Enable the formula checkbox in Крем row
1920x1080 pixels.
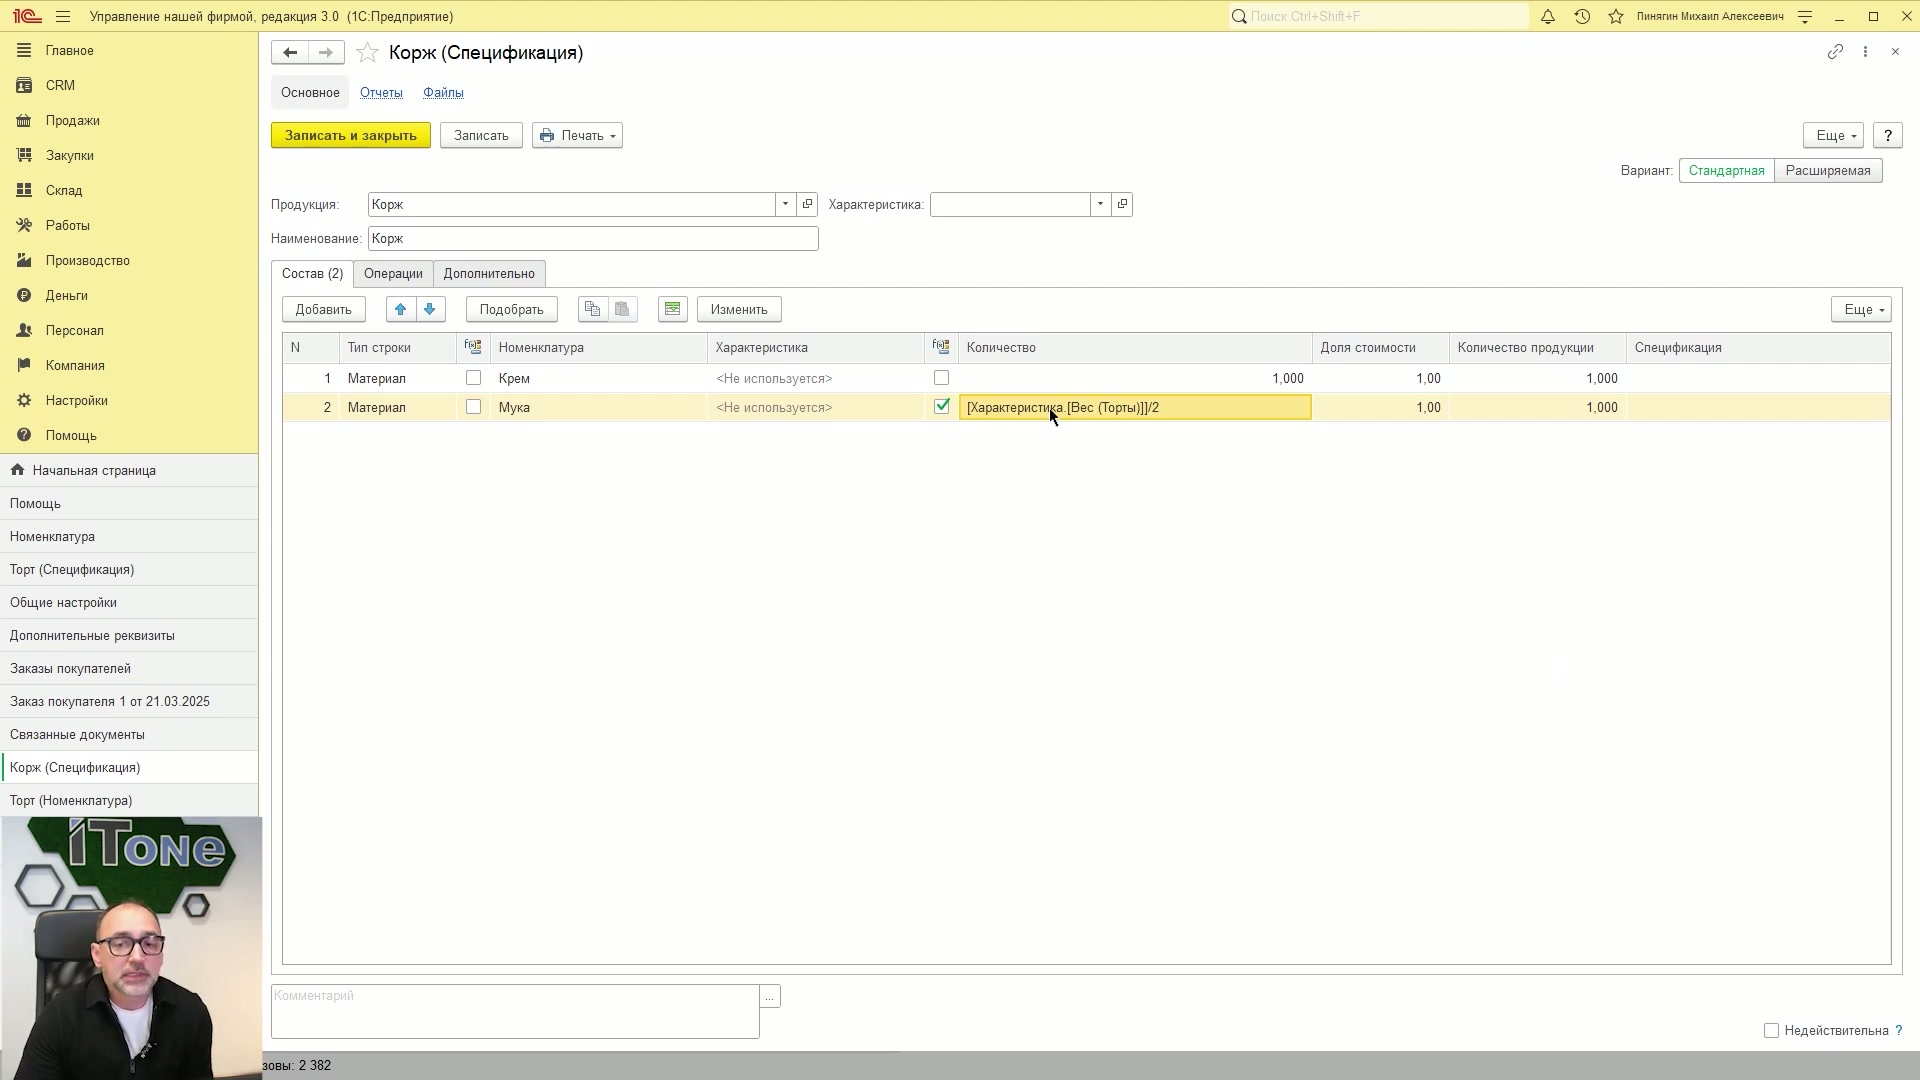tap(941, 378)
